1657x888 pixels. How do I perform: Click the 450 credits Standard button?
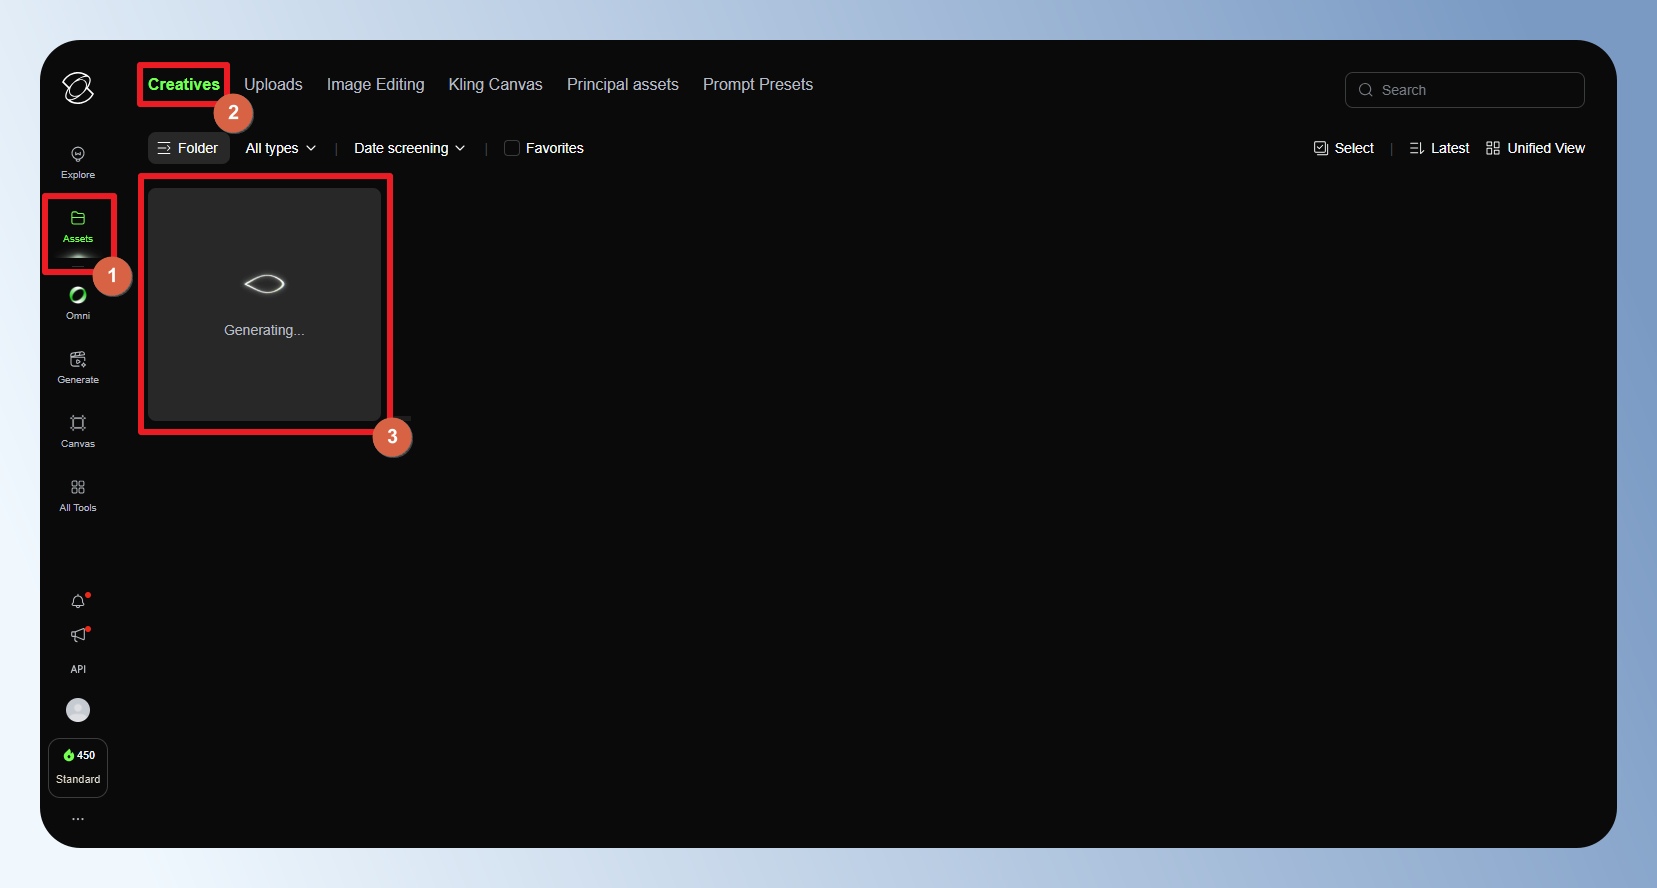78,767
